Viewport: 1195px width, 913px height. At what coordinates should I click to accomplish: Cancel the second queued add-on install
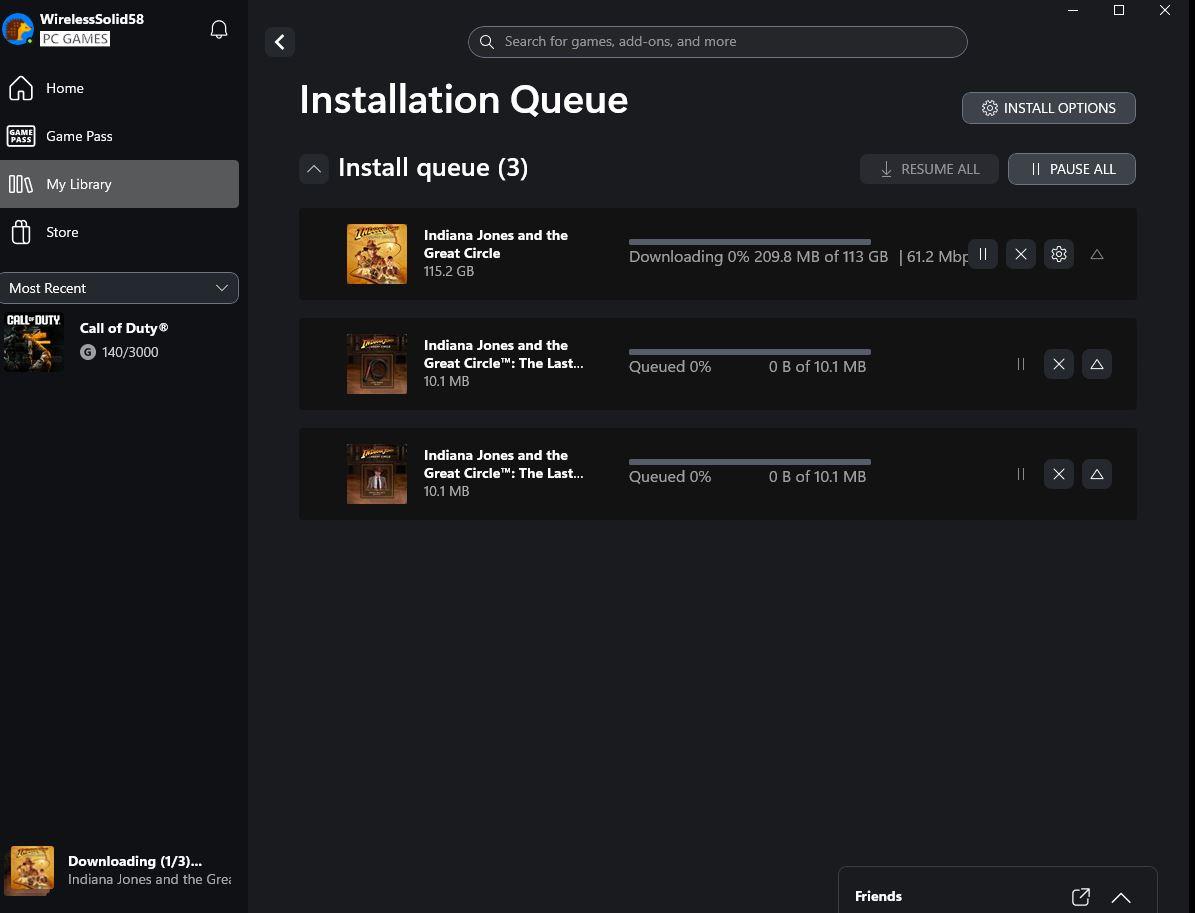click(1059, 365)
